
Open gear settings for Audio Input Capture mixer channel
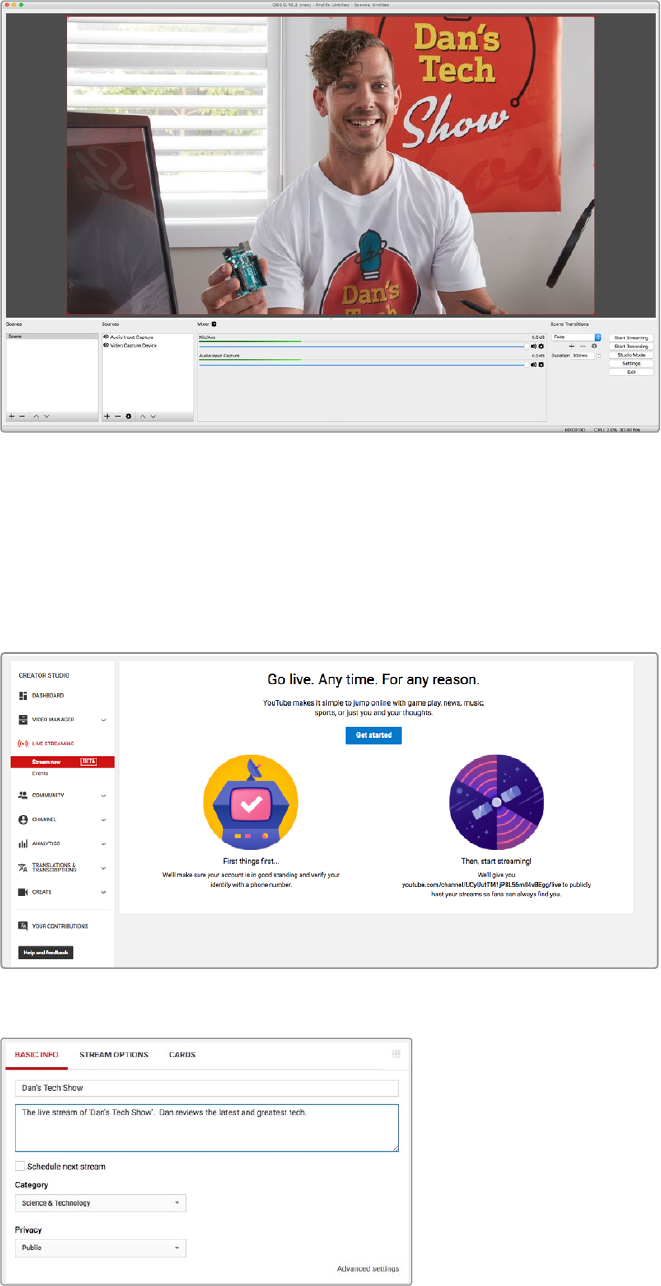tap(541, 364)
